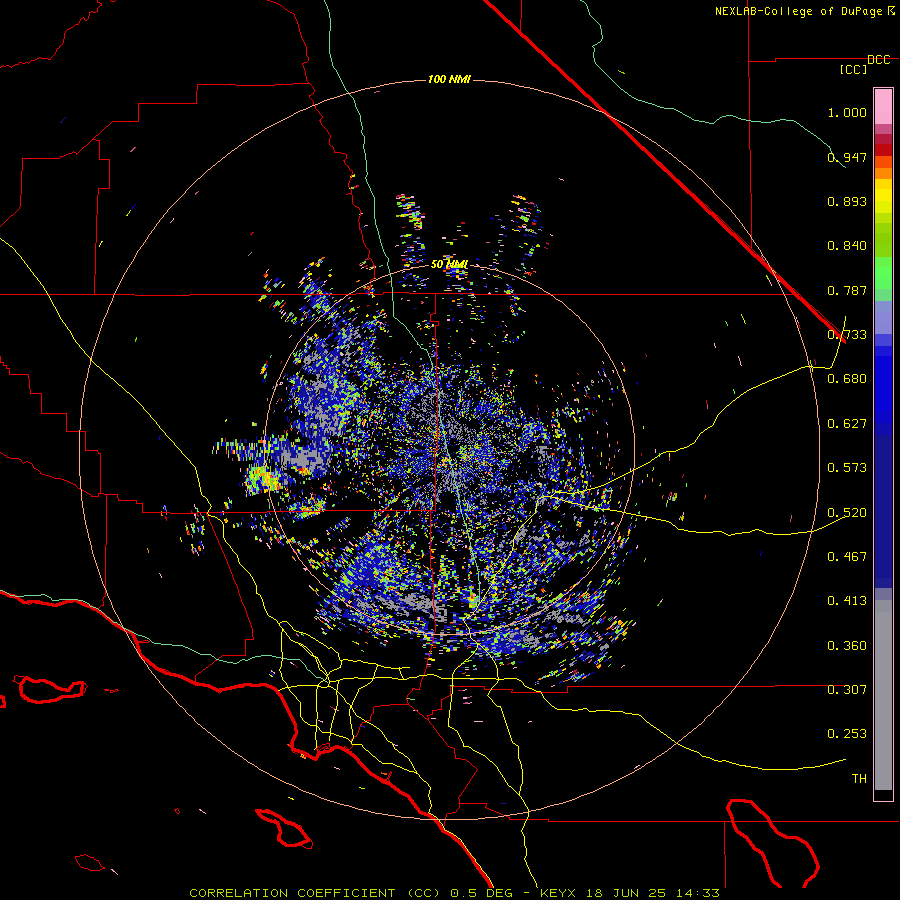
Task: Select the 0.947 scale value
Action: (x=847, y=157)
